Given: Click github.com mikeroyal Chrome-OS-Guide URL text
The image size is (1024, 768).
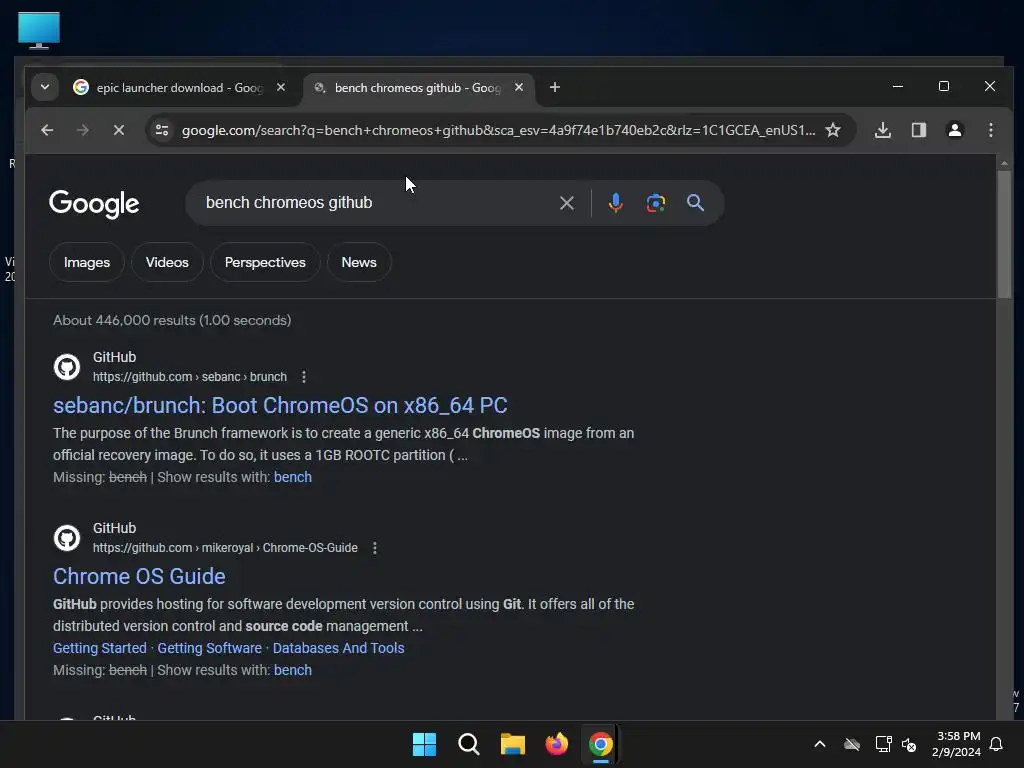Looking at the screenshot, I should click(x=225, y=548).
